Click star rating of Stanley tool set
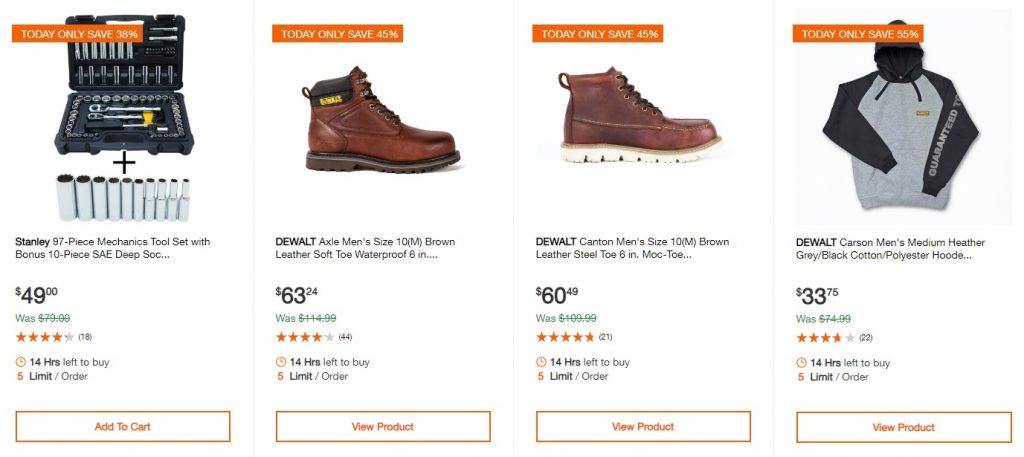The height and width of the screenshot is (457, 1024). tap(44, 337)
